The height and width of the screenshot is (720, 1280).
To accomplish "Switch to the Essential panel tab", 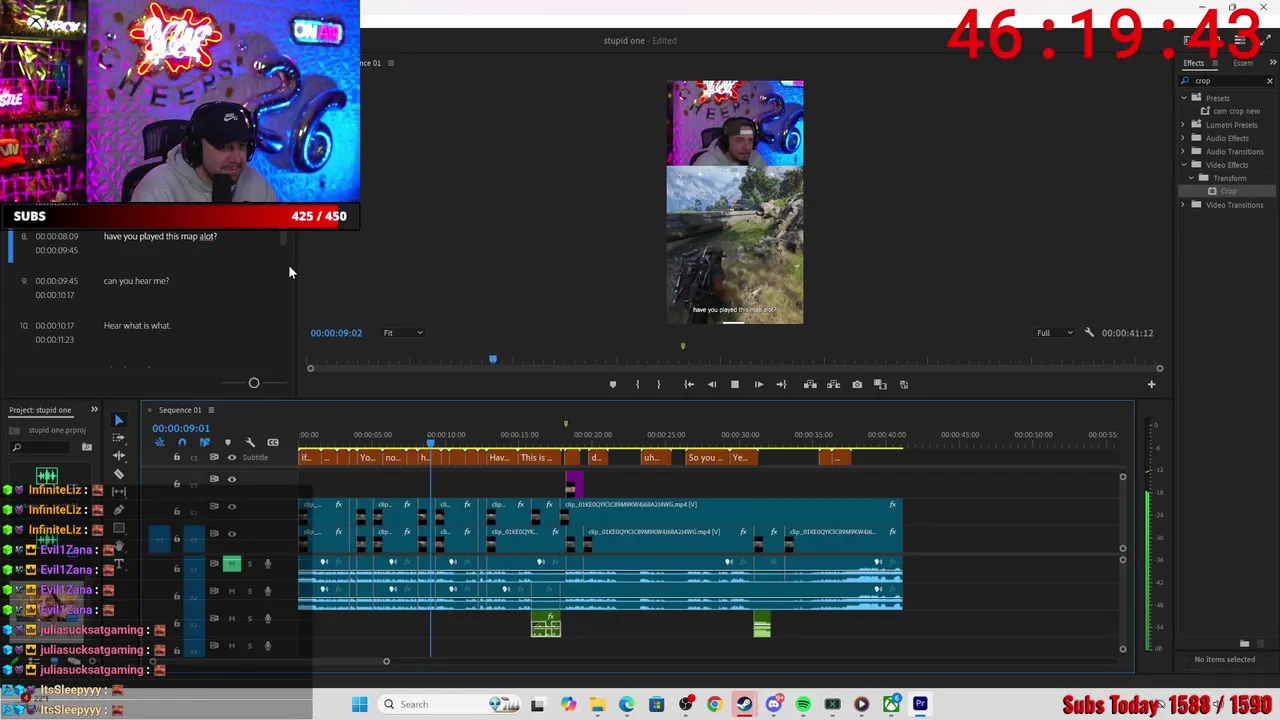I will point(1243,63).
